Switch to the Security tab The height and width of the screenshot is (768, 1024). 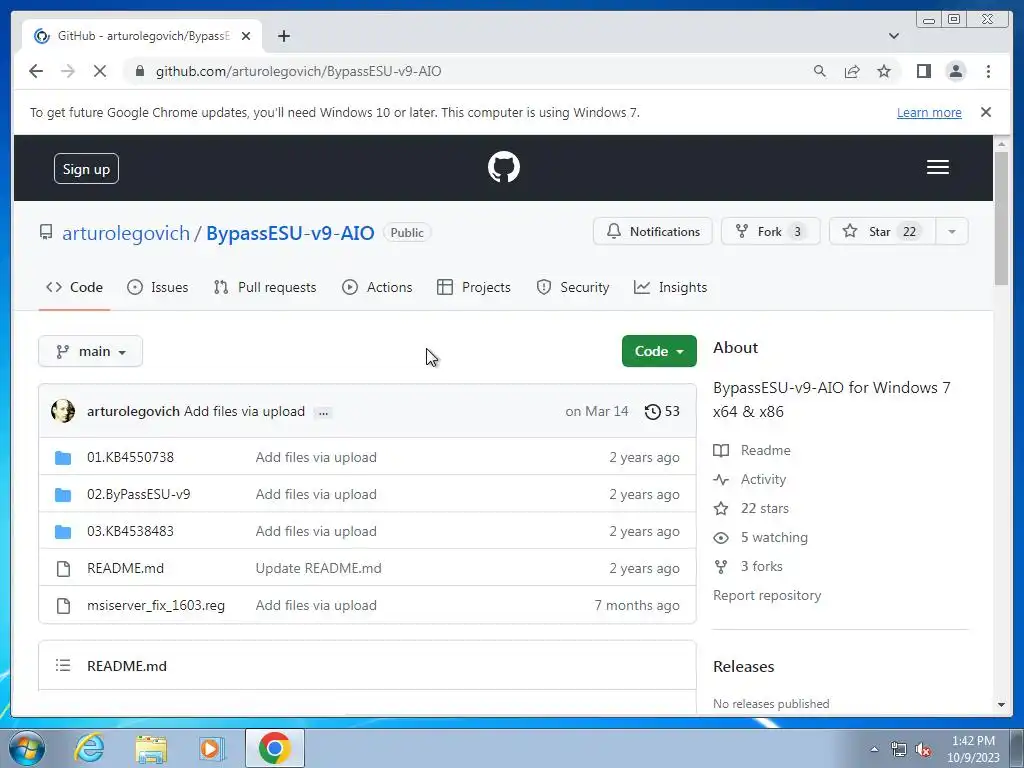[573, 287]
